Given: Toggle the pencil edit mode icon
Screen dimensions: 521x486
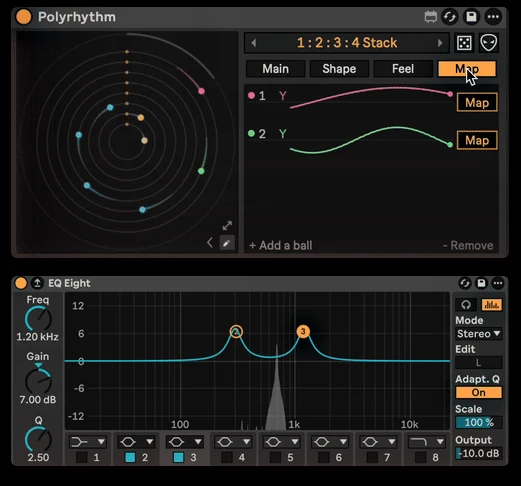Looking at the screenshot, I should [x=227, y=243].
